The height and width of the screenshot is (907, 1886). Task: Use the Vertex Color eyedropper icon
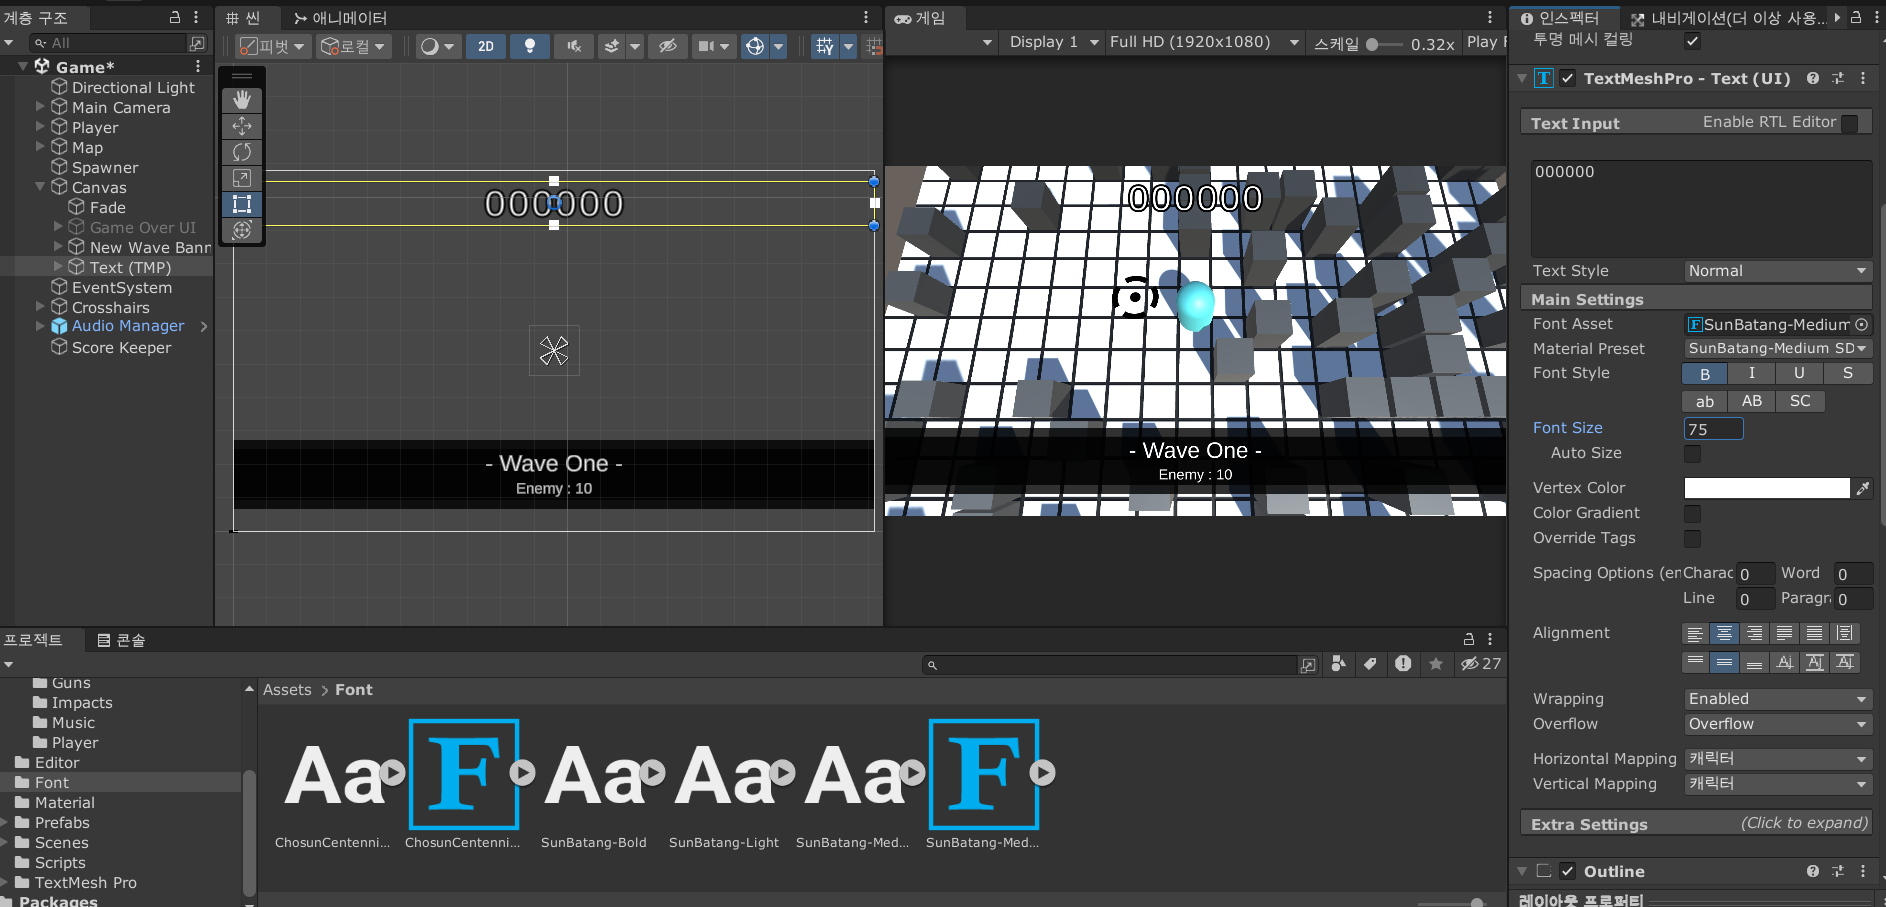pos(1863,488)
